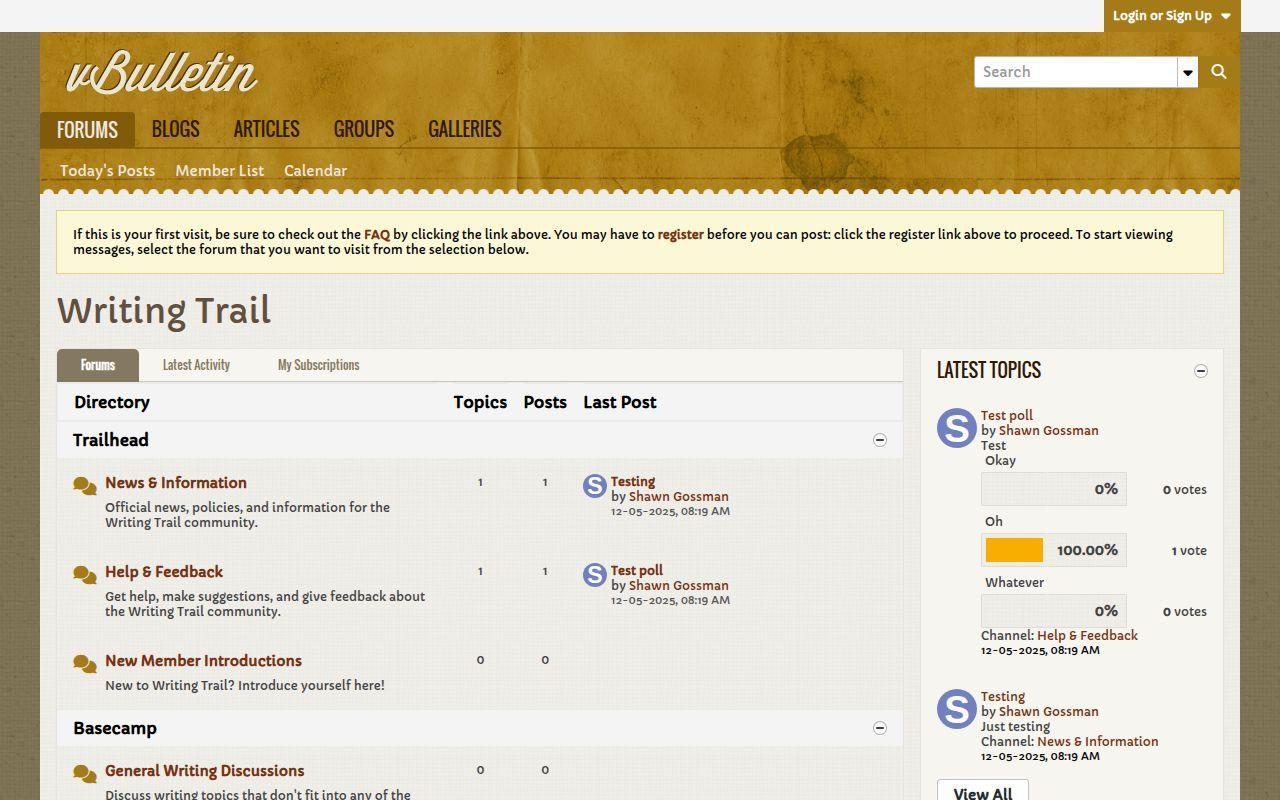Screen dimensions: 1280x800
Task: Switch to the Latest Activity tab
Action: (196, 365)
